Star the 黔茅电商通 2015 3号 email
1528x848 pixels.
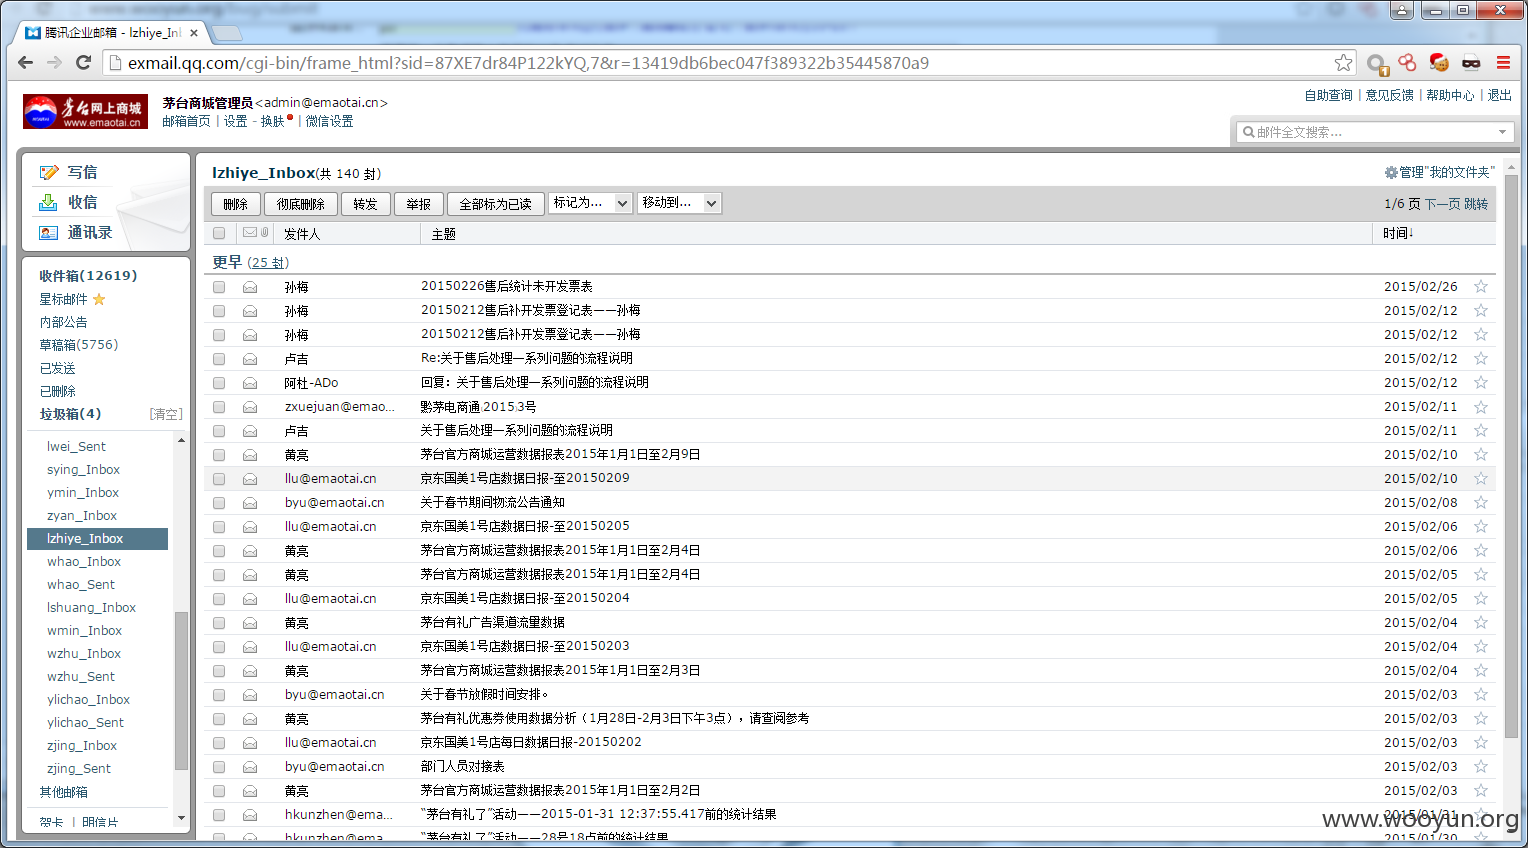[1481, 406]
